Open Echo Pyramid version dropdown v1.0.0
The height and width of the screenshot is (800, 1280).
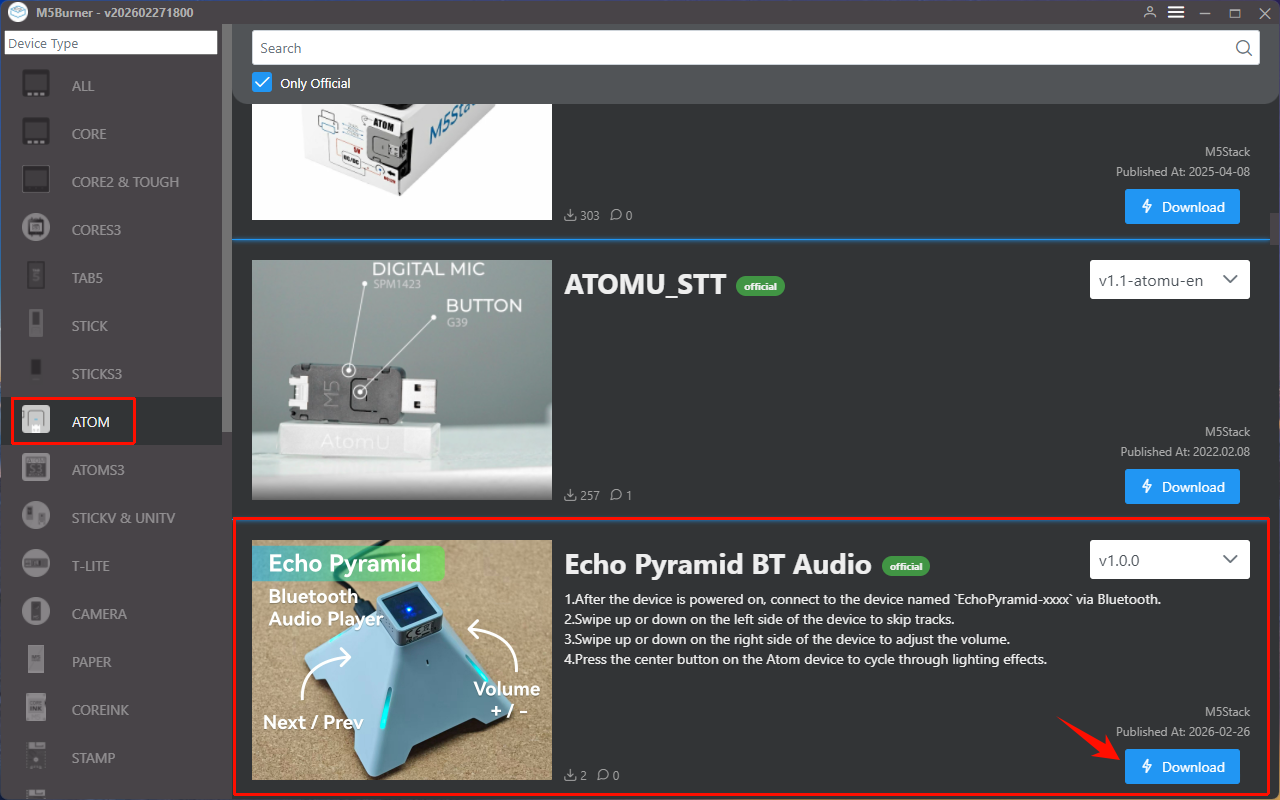coord(1169,560)
